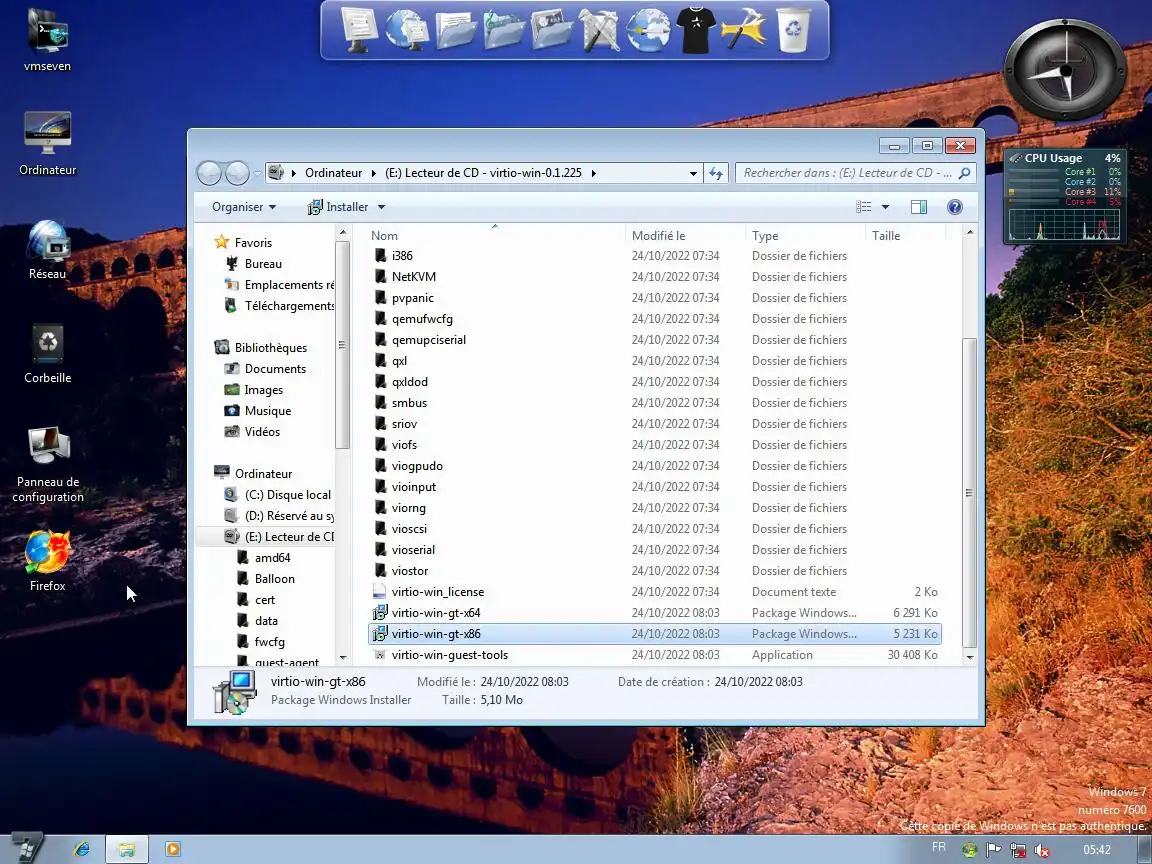1152x864 pixels.
Task: Open Panneau de configuration desktop icon
Action: tap(48, 464)
